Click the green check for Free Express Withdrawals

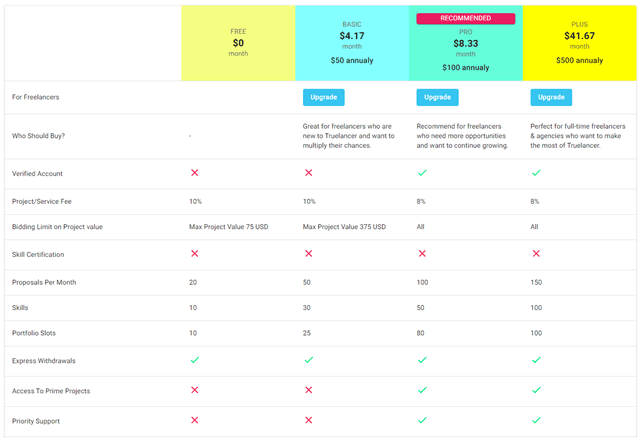tap(194, 360)
